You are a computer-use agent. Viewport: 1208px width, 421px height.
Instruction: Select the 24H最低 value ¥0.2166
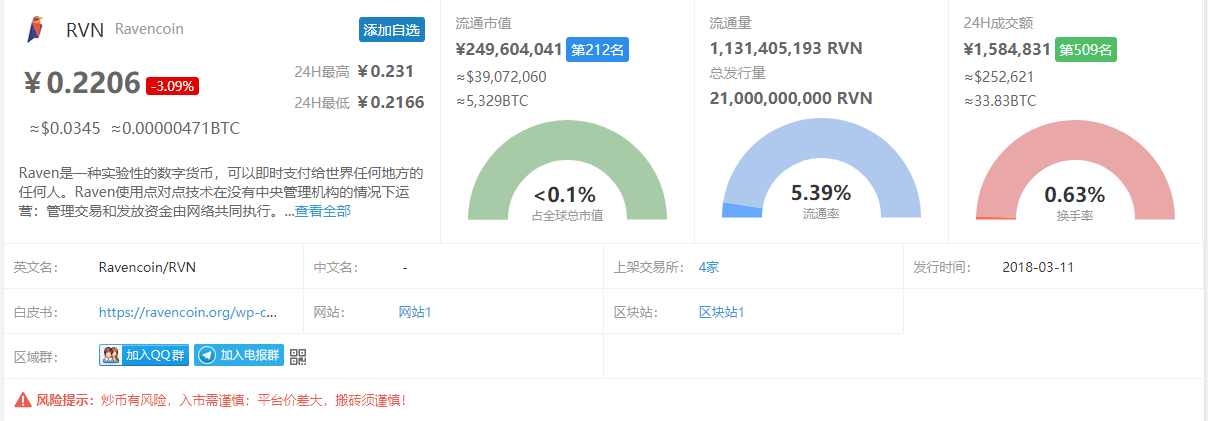coord(390,102)
